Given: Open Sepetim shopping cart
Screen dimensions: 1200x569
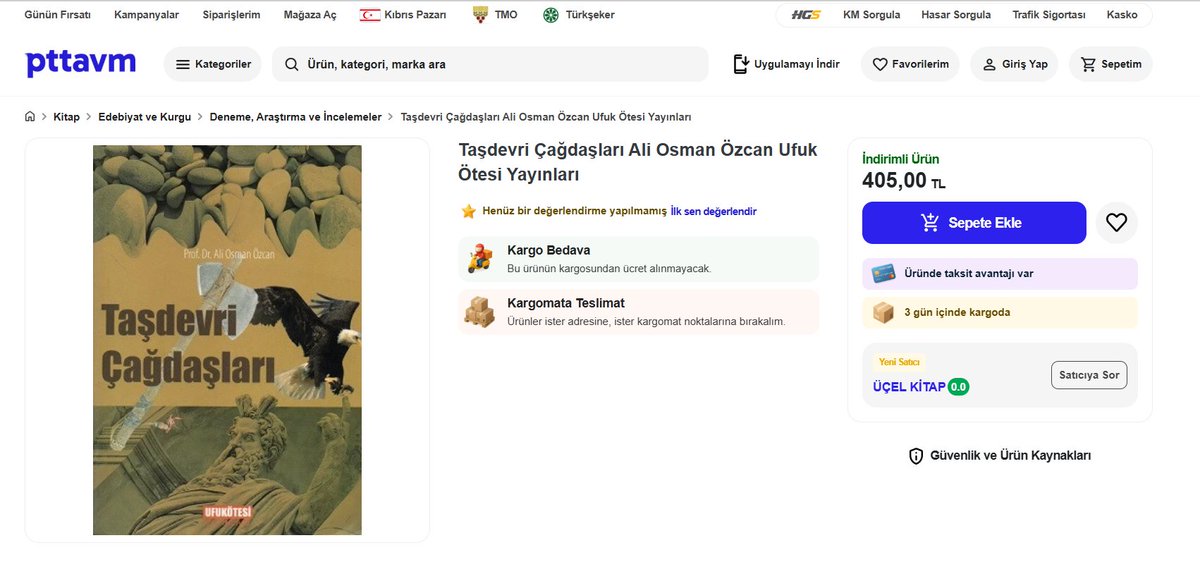Looking at the screenshot, I should pyautogui.click(x=1111, y=64).
